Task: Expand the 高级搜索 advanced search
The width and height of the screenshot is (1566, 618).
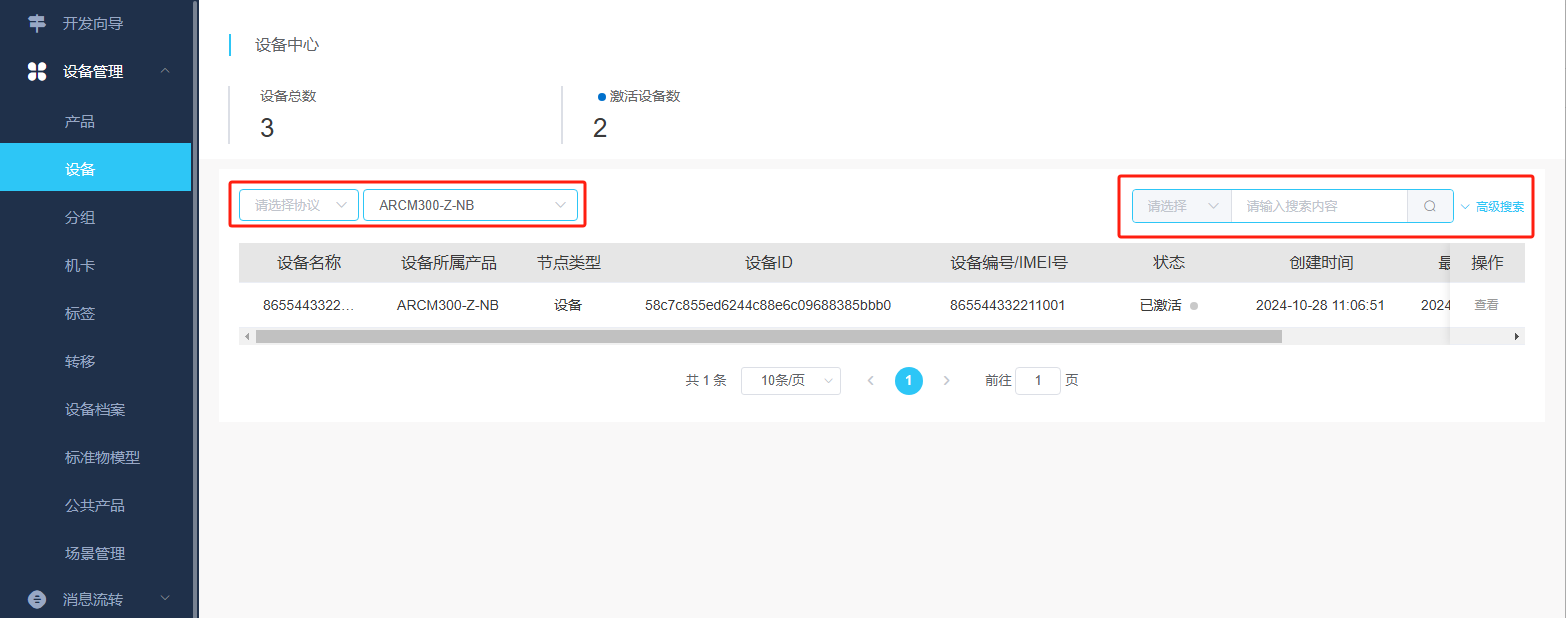Action: pyautogui.click(x=1493, y=207)
